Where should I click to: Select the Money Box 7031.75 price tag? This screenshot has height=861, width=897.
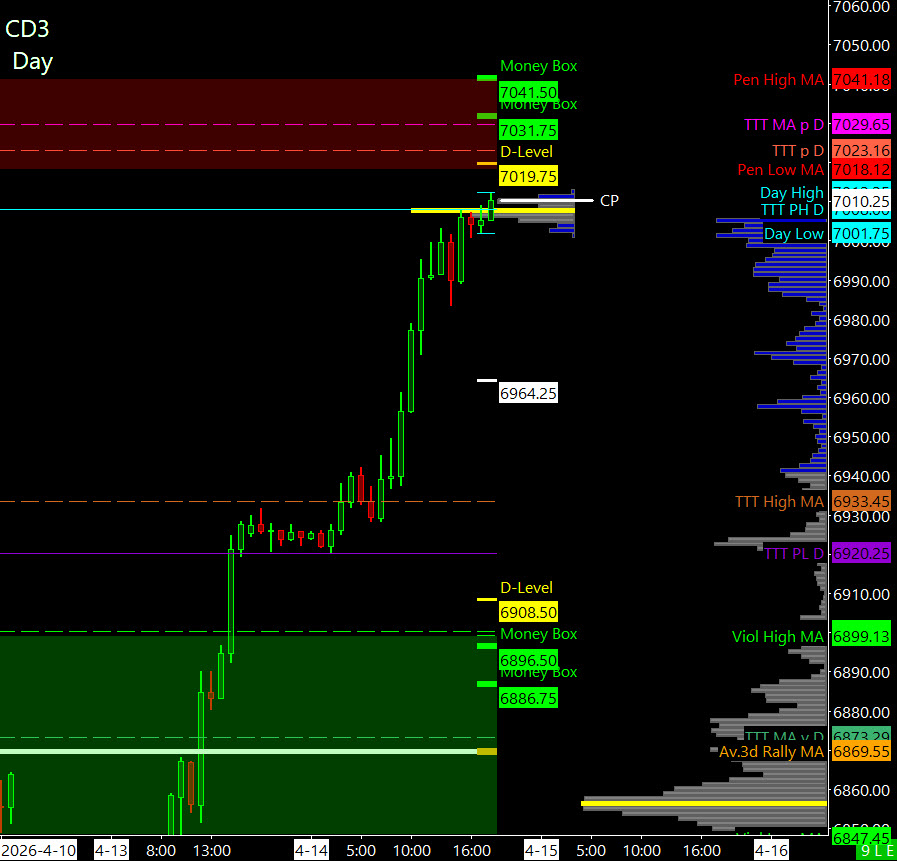[527, 130]
